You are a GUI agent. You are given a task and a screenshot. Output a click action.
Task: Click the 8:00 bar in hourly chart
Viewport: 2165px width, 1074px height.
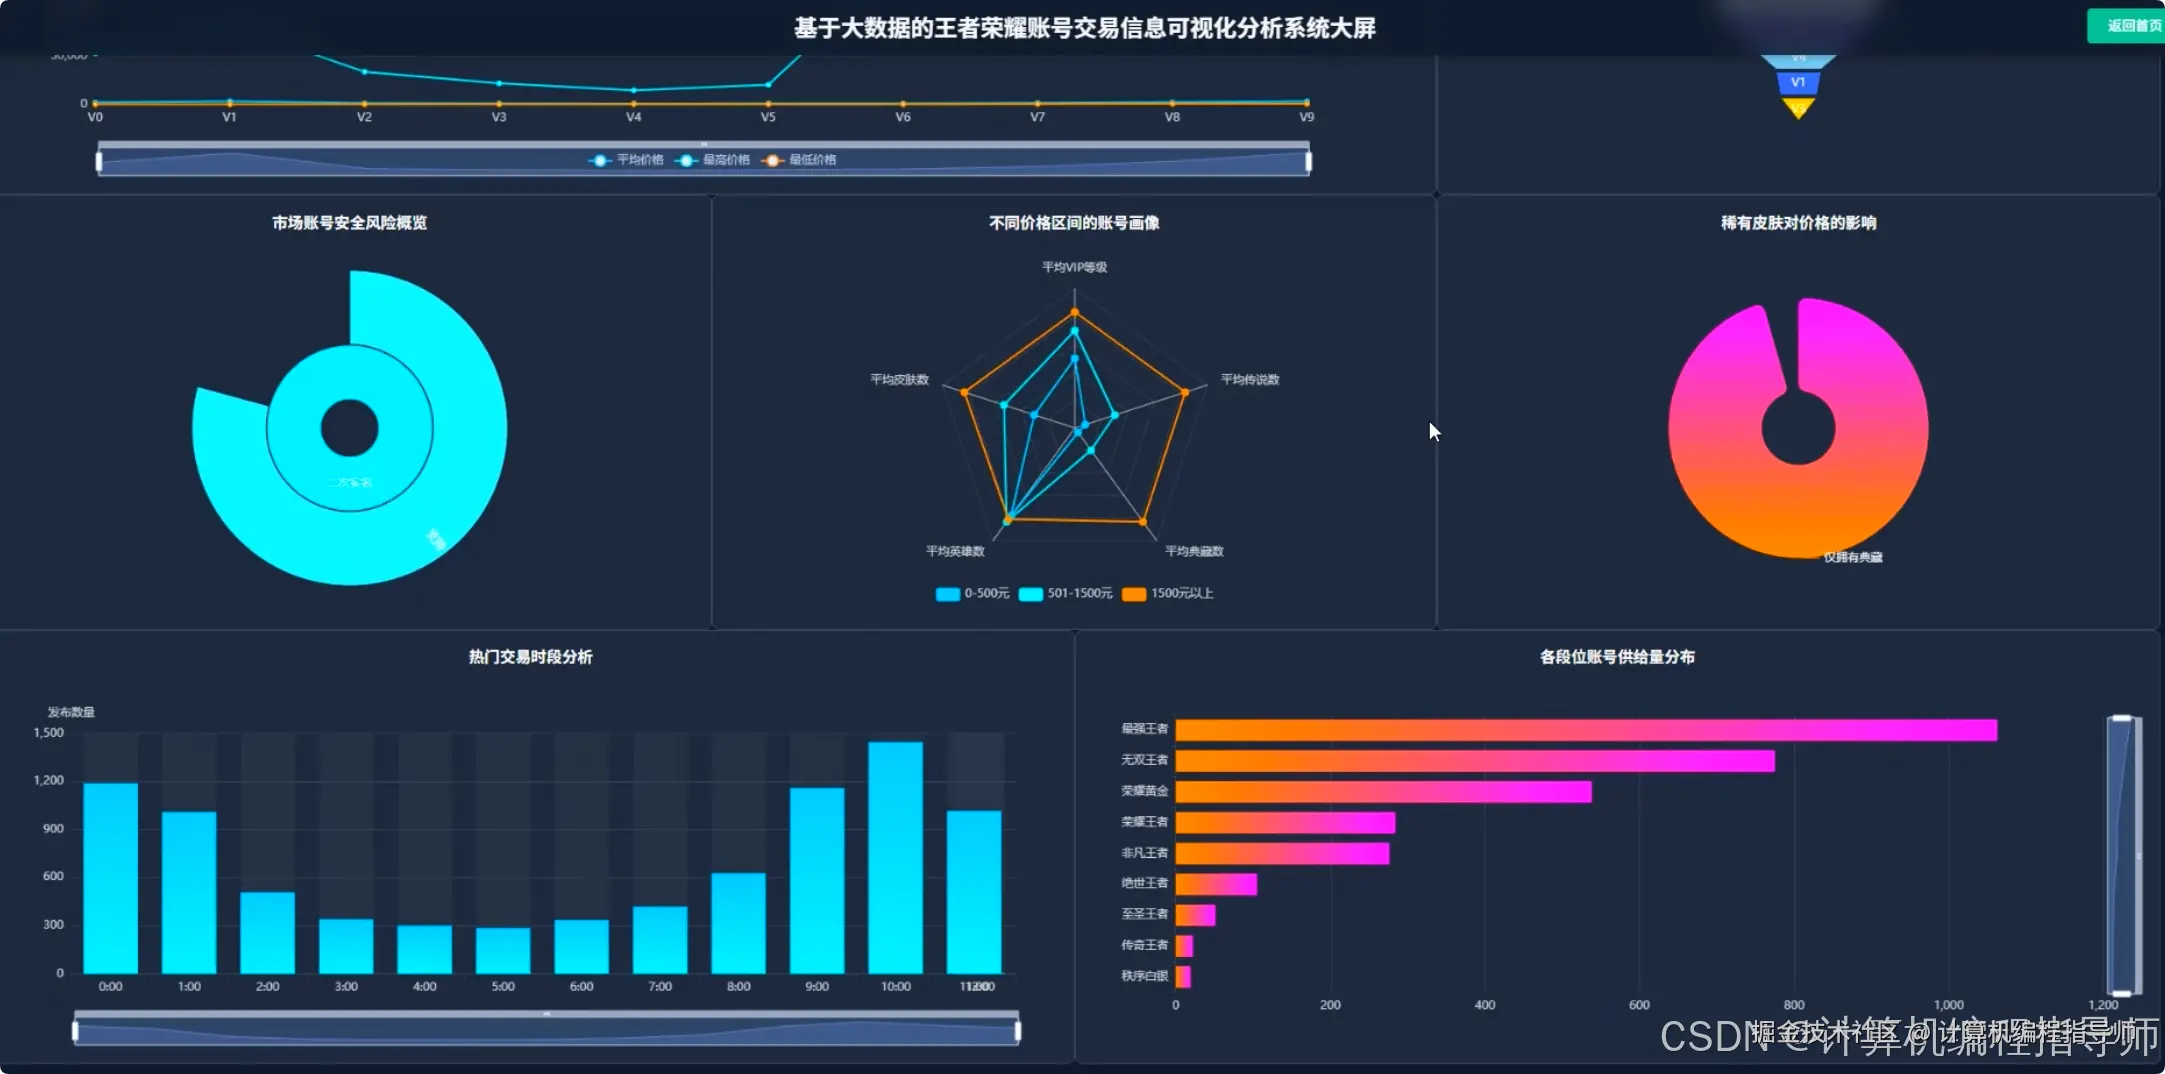click(738, 923)
